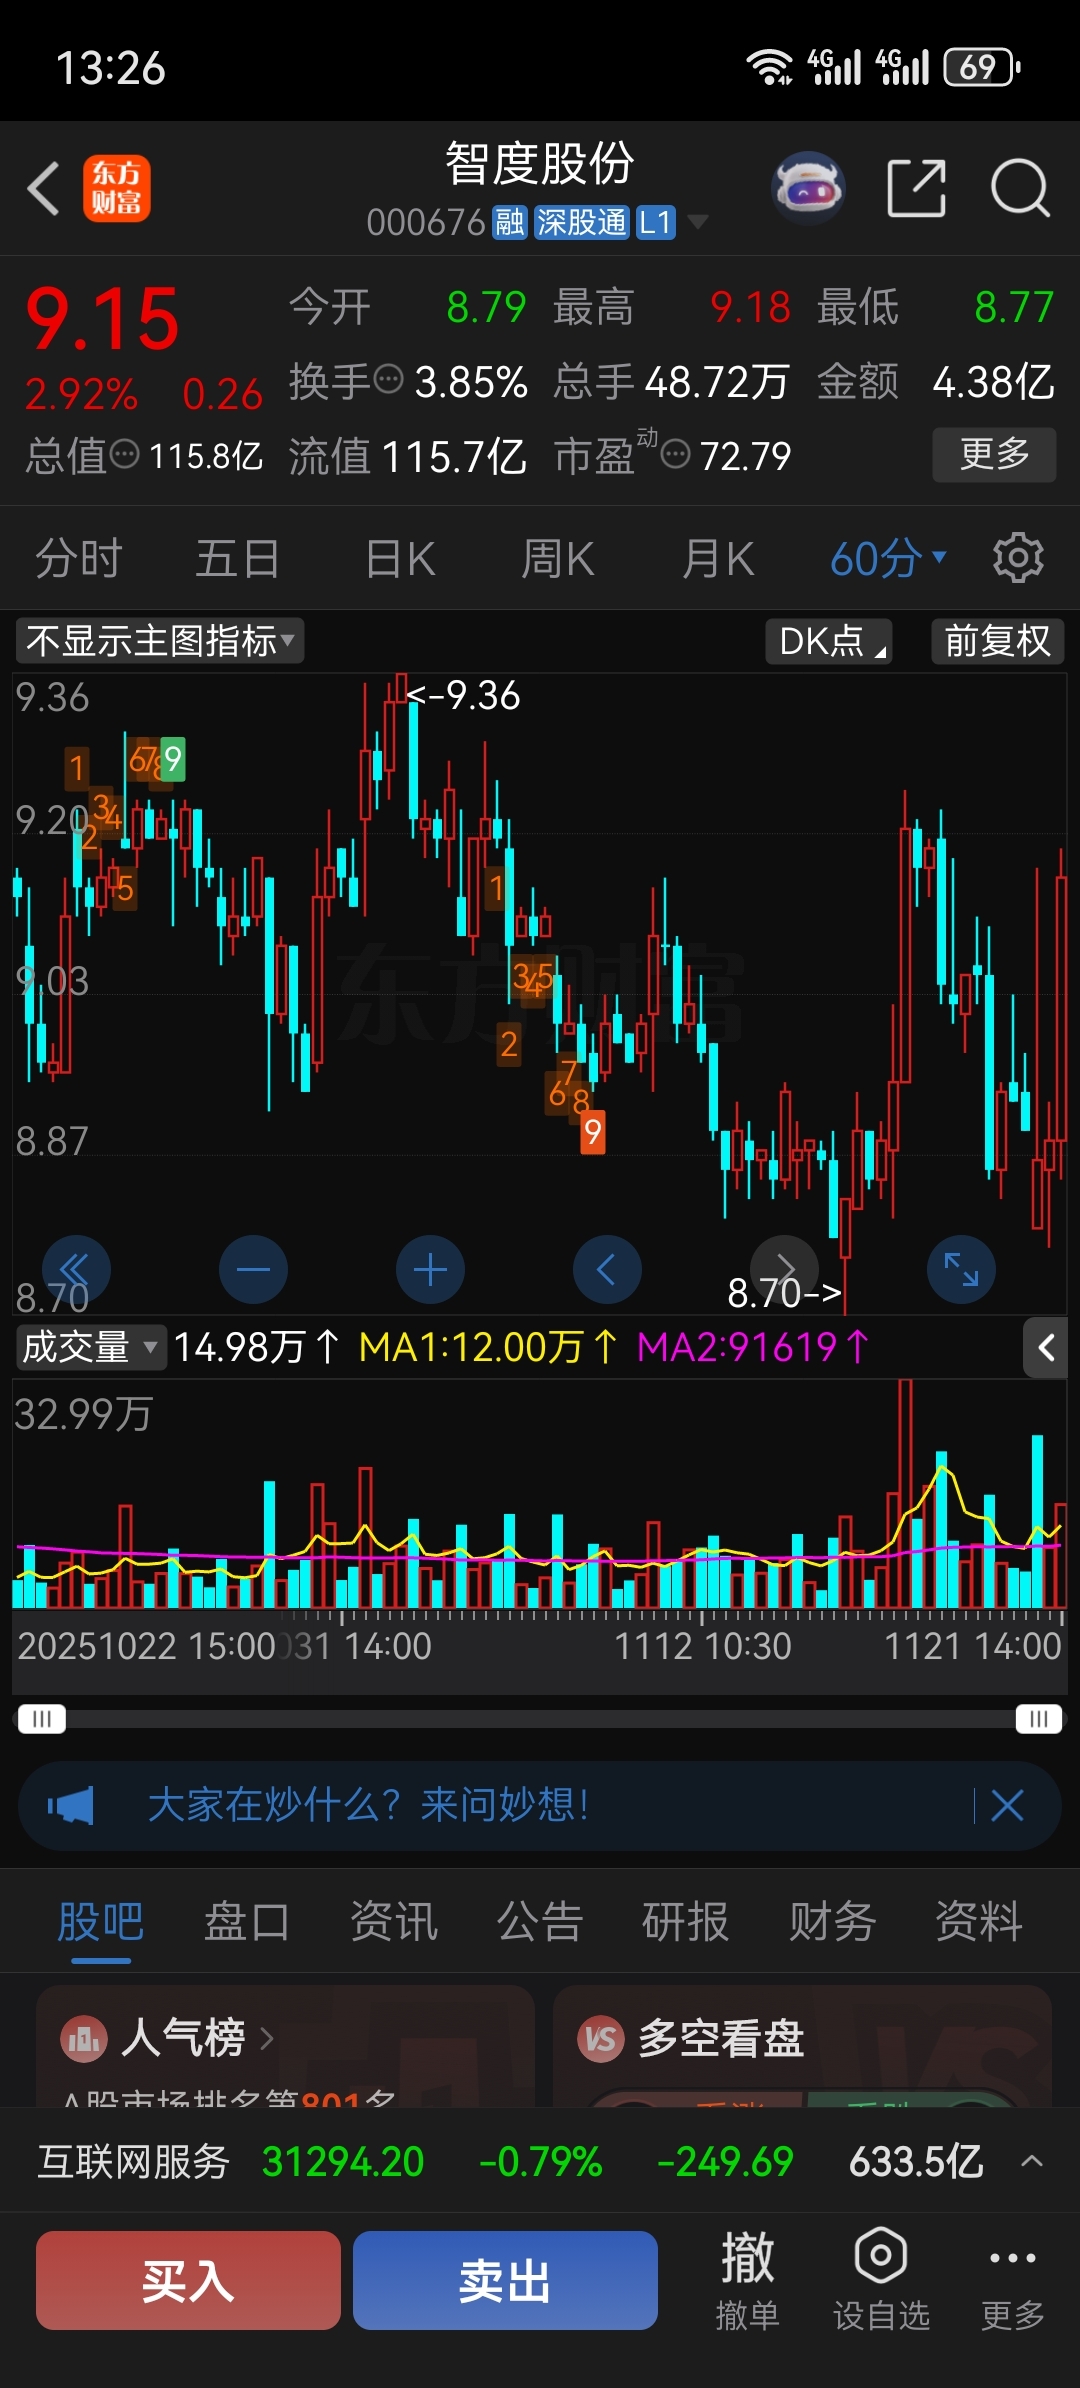Tap the 更多 quote details button

click(995, 455)
